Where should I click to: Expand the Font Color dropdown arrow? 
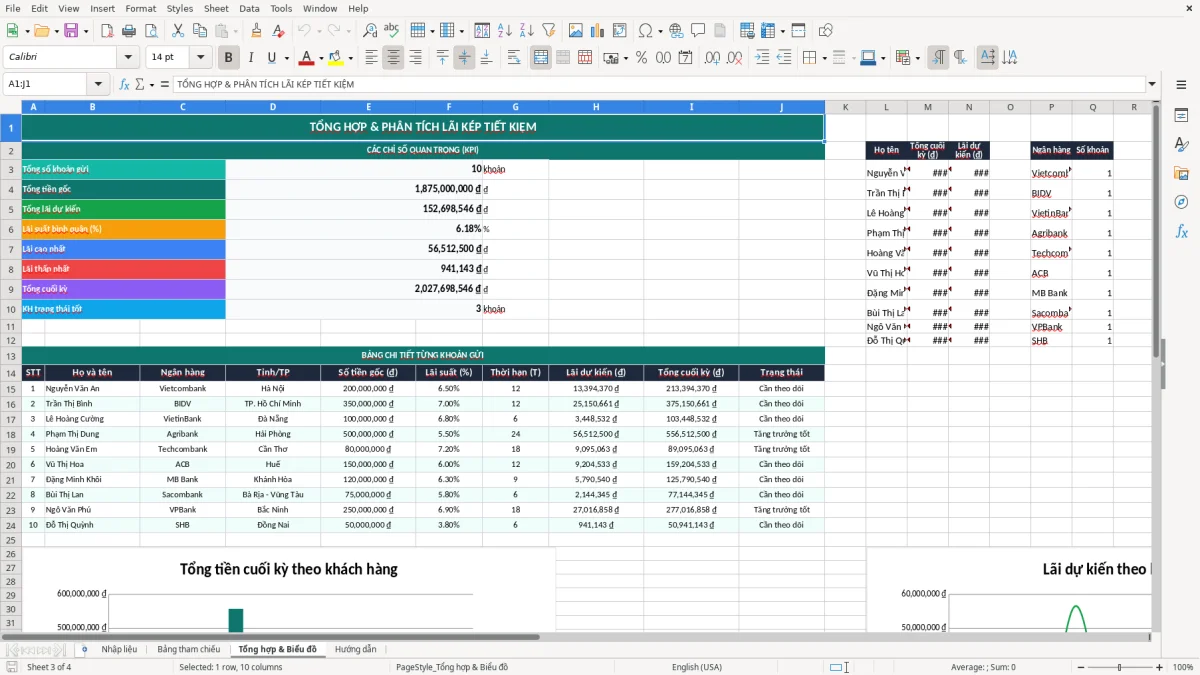pos(320,58)
